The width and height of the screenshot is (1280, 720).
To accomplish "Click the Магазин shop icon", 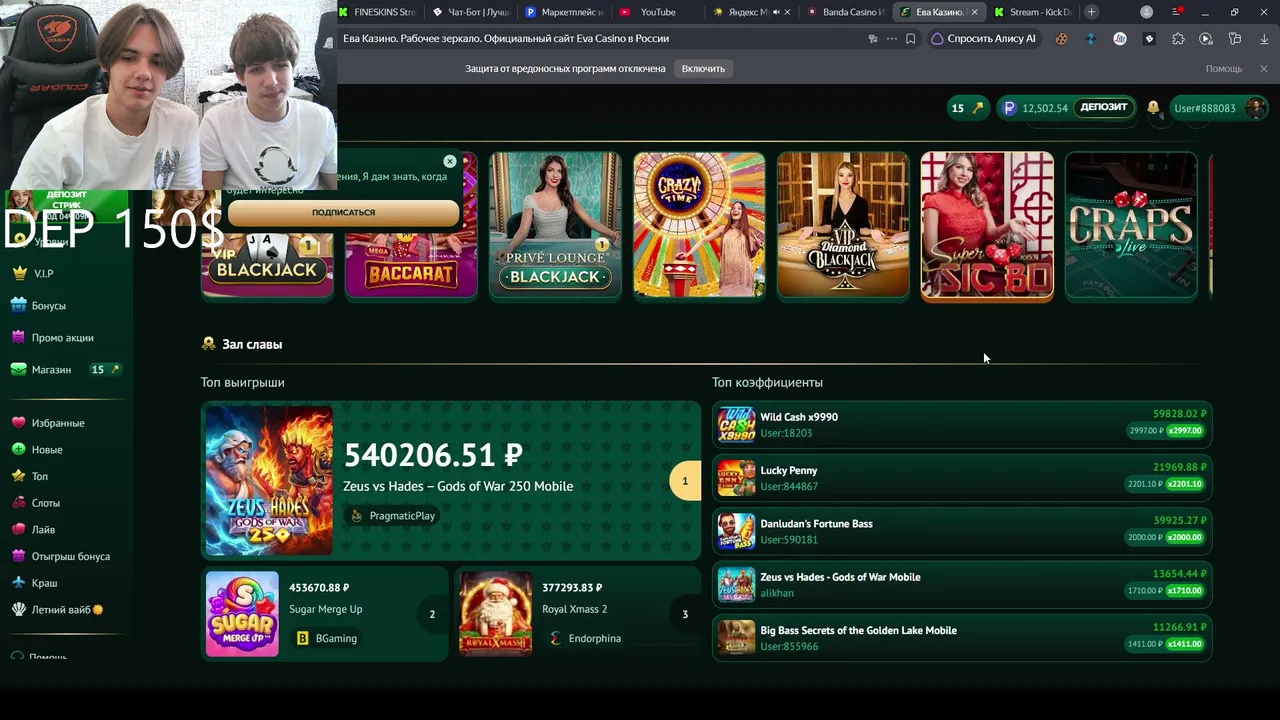I will [x=19, y=369].
